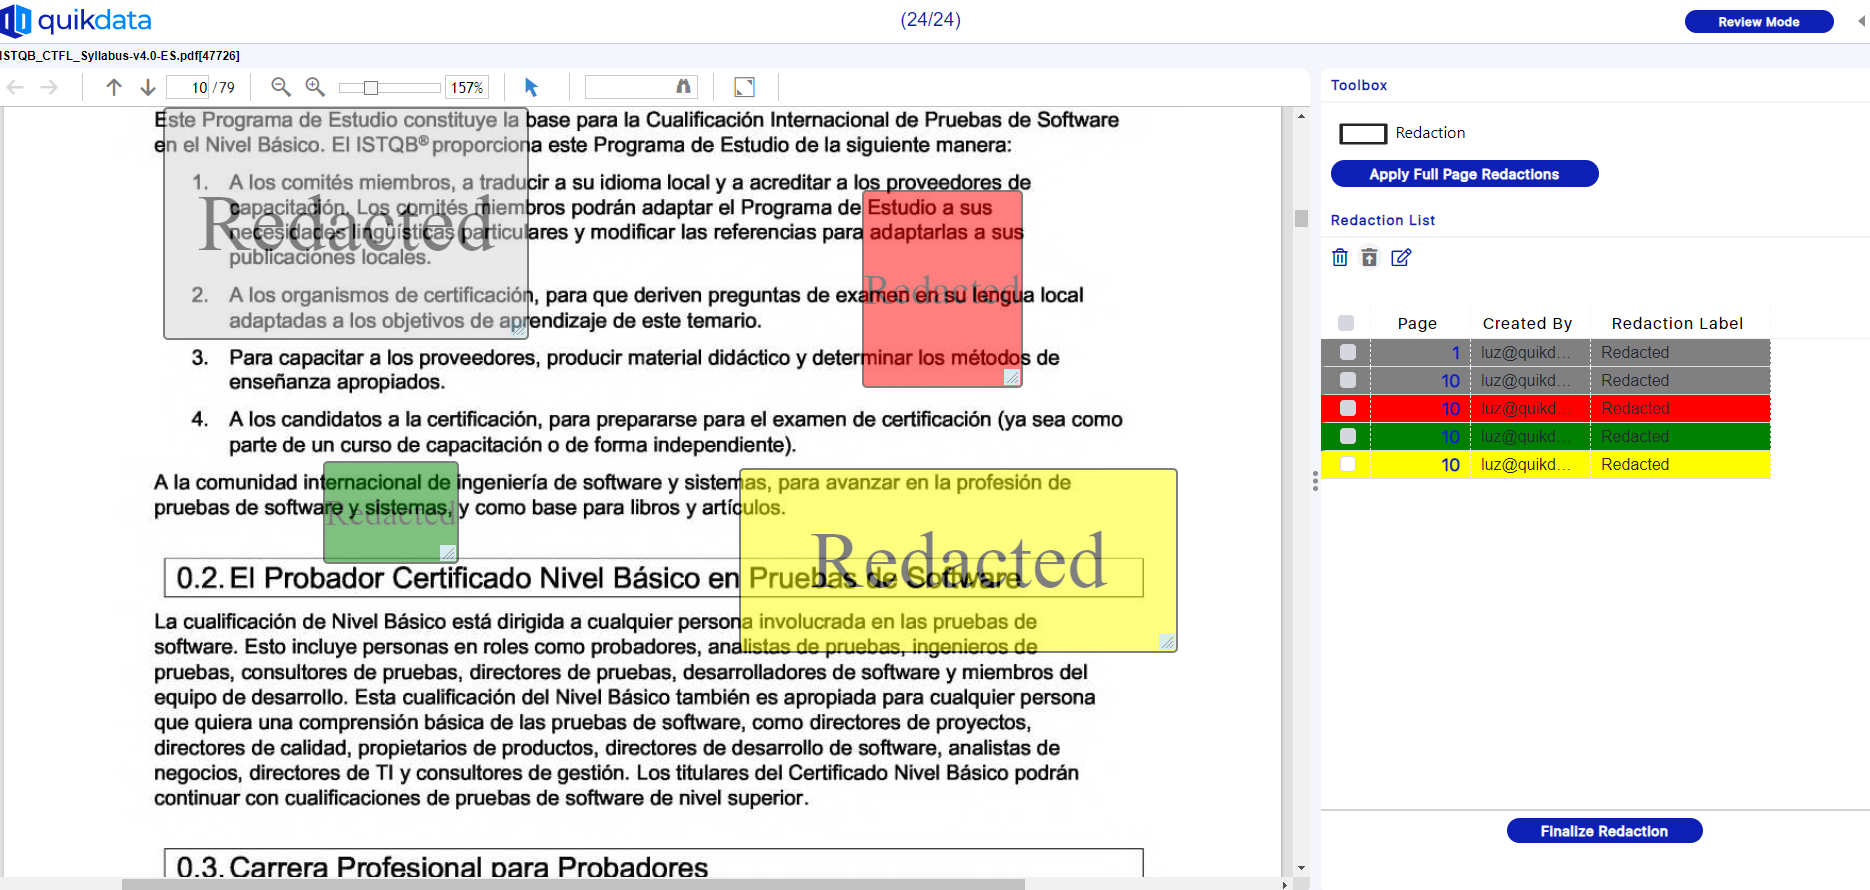Check the gray row for page 10
Screen dimensions: 1870x890
point(1348,380)
